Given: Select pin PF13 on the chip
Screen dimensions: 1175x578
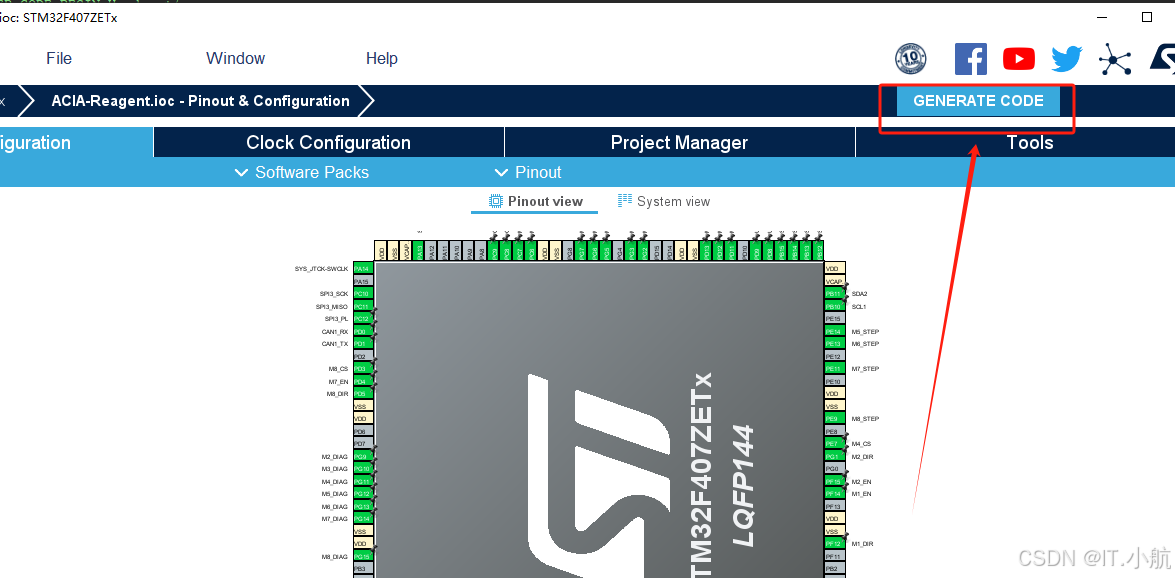Looking at the screenshot, I should tap(835, 506).
